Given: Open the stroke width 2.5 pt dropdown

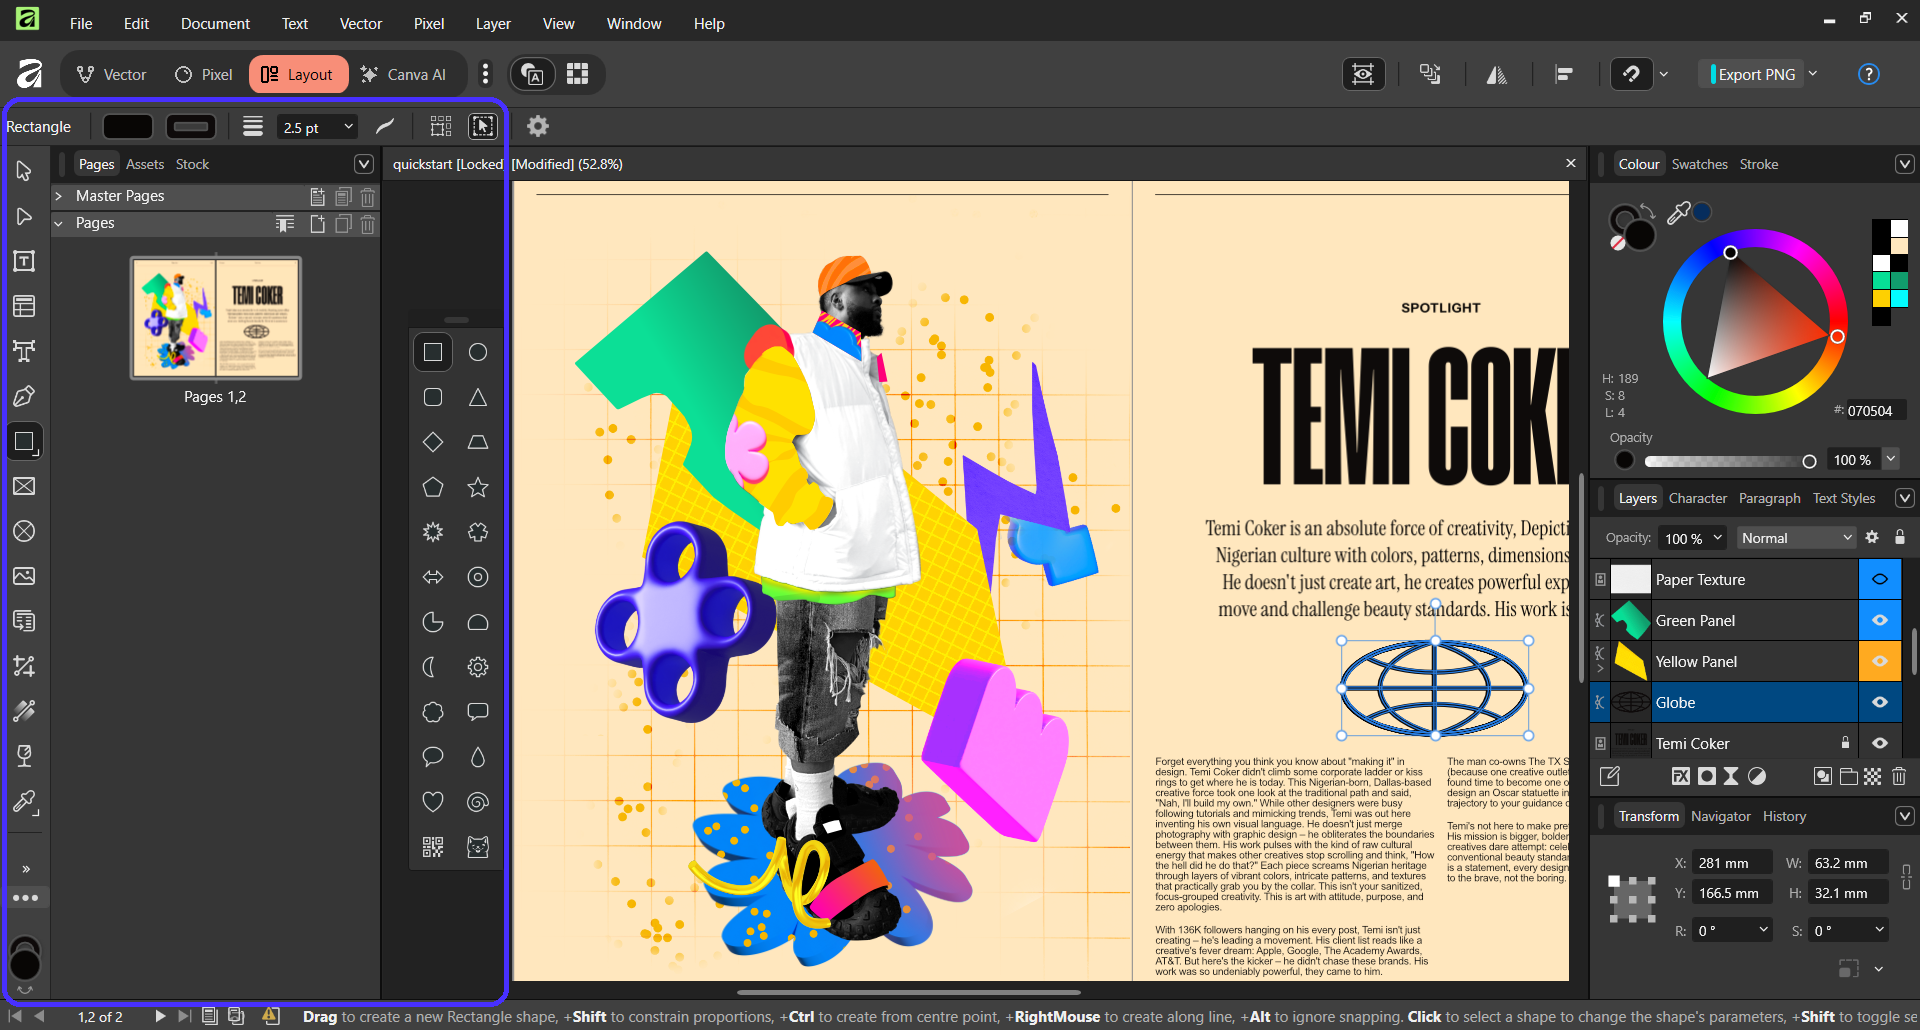Looking at the screenshot, I should pos(348,127).
